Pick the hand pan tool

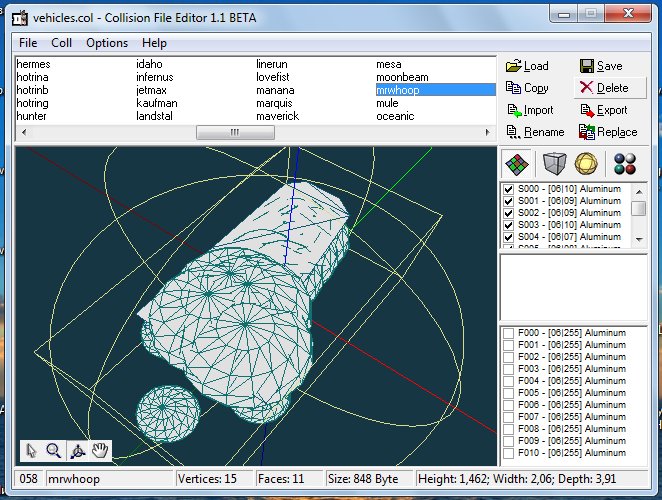[100, 451]
